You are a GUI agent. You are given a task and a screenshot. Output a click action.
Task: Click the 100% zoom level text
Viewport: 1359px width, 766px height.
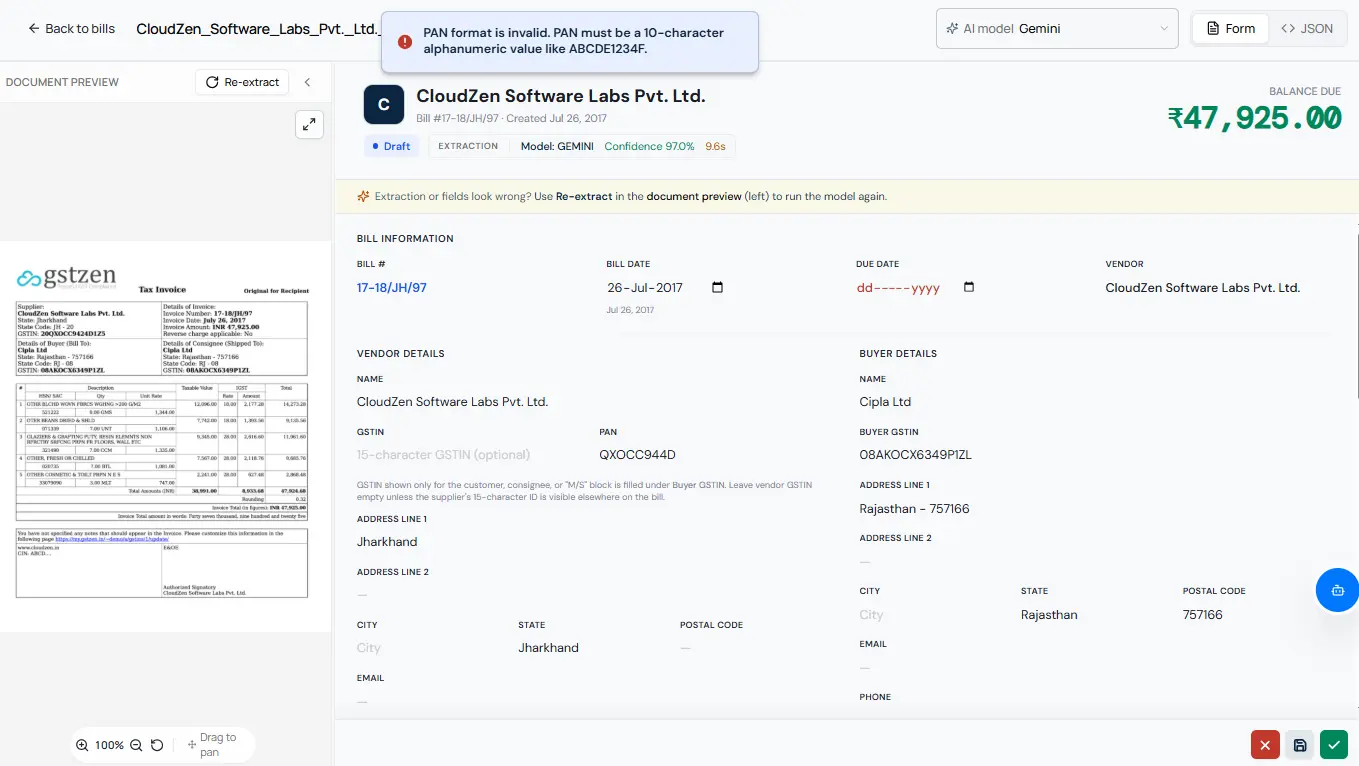[x=109, y=745]
